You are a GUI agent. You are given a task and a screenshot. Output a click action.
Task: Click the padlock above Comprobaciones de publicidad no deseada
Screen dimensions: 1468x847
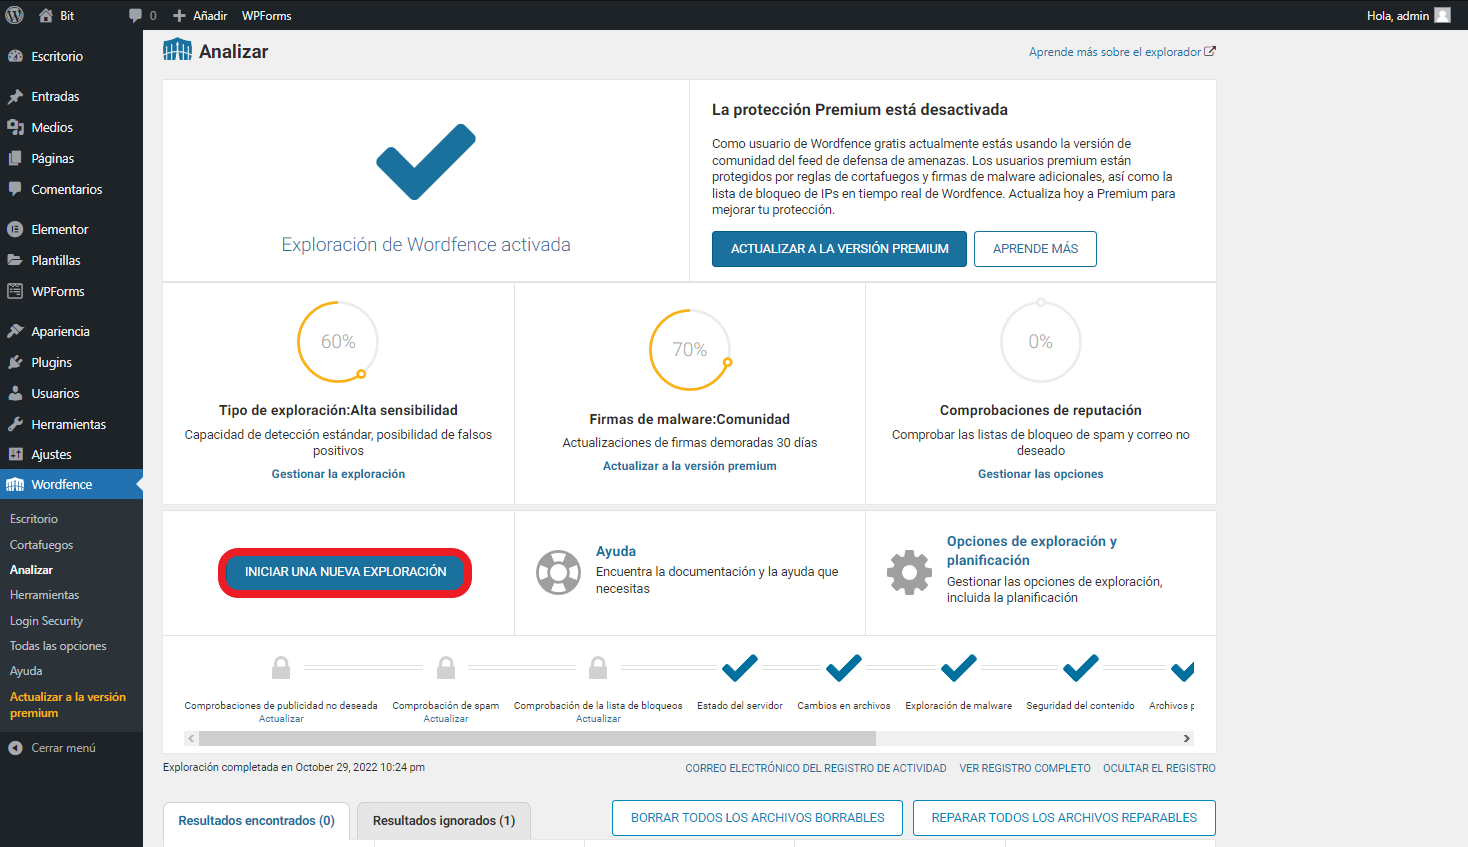click(x=281, y=667)
